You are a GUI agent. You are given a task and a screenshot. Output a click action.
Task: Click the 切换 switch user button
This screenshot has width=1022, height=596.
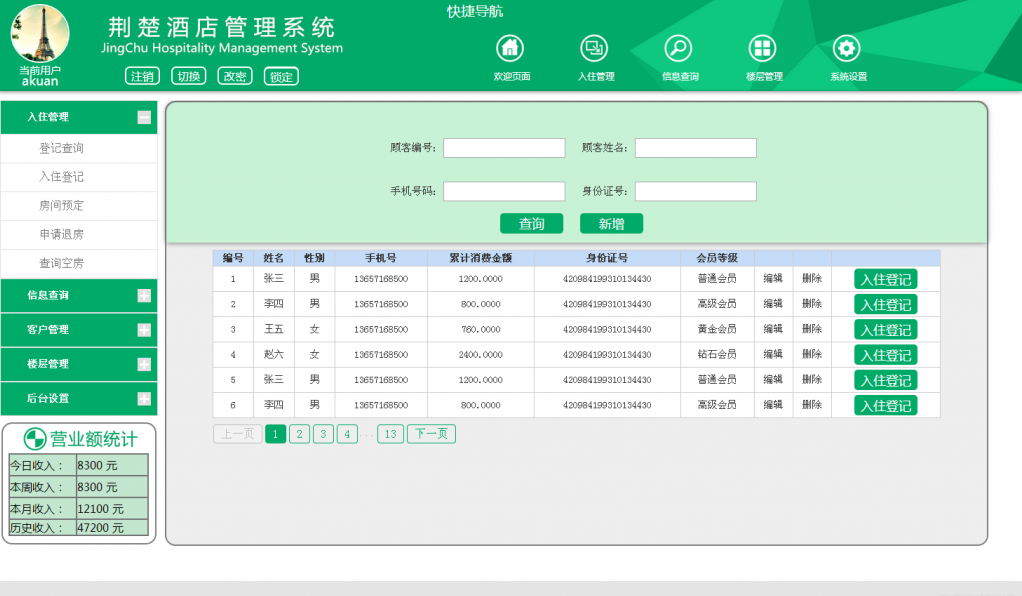pyautogui.click(x=188, y=76)
